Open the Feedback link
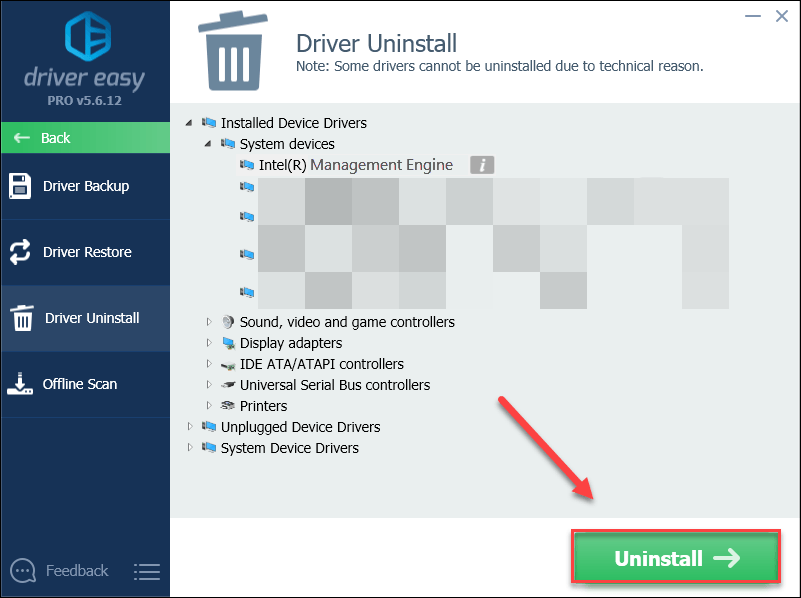The width and height of the screenshot is (801, 598). pyautogui.click(x=77, y=570)
